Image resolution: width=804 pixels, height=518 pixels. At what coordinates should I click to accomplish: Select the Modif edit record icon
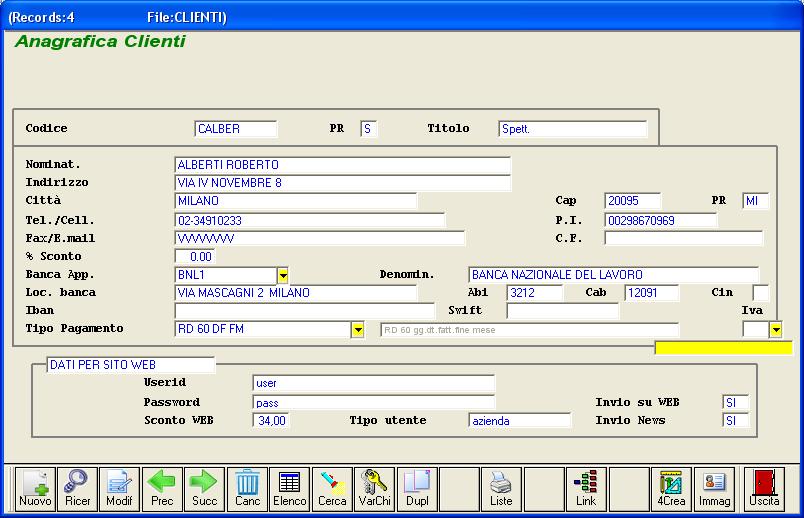pos(119,489)
